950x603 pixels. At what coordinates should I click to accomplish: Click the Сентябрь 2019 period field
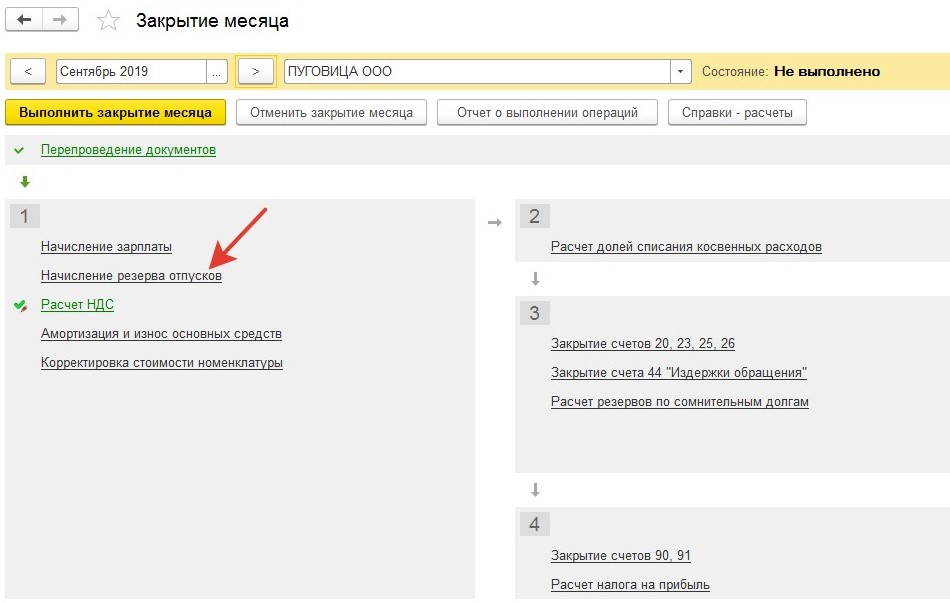(130, 72)
